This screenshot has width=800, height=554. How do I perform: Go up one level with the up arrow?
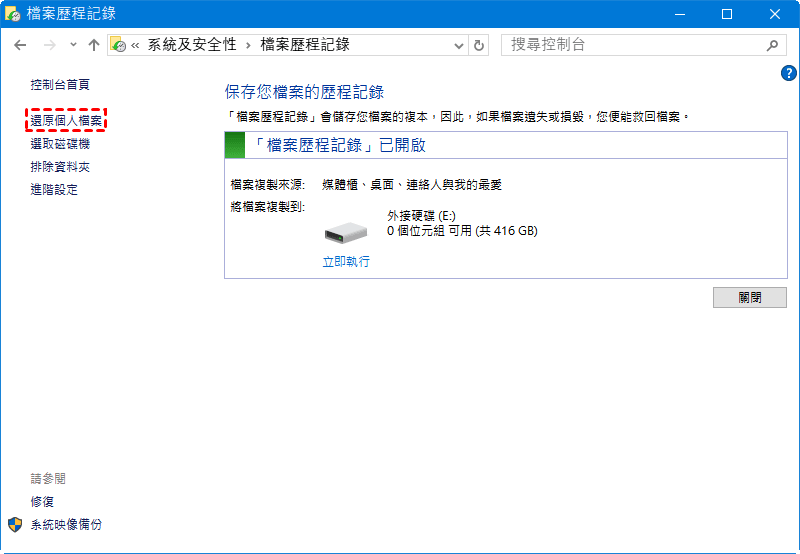point(93,45)
